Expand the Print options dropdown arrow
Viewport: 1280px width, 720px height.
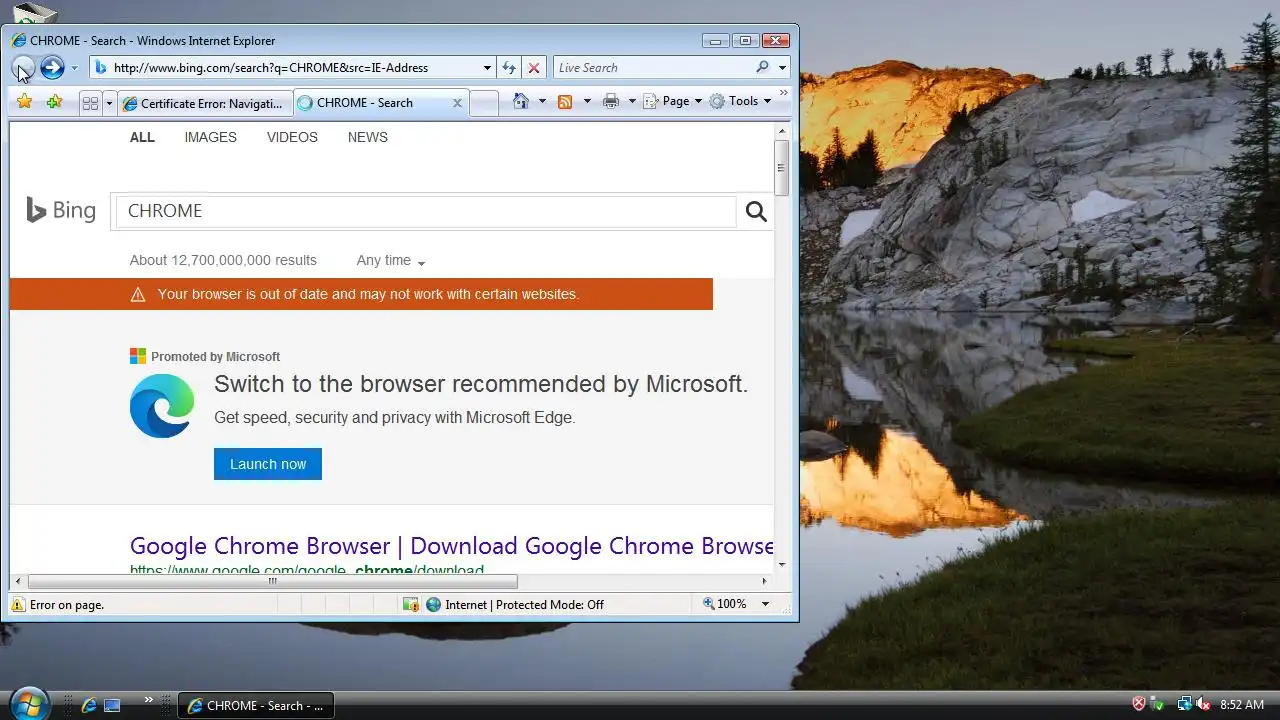632,101
